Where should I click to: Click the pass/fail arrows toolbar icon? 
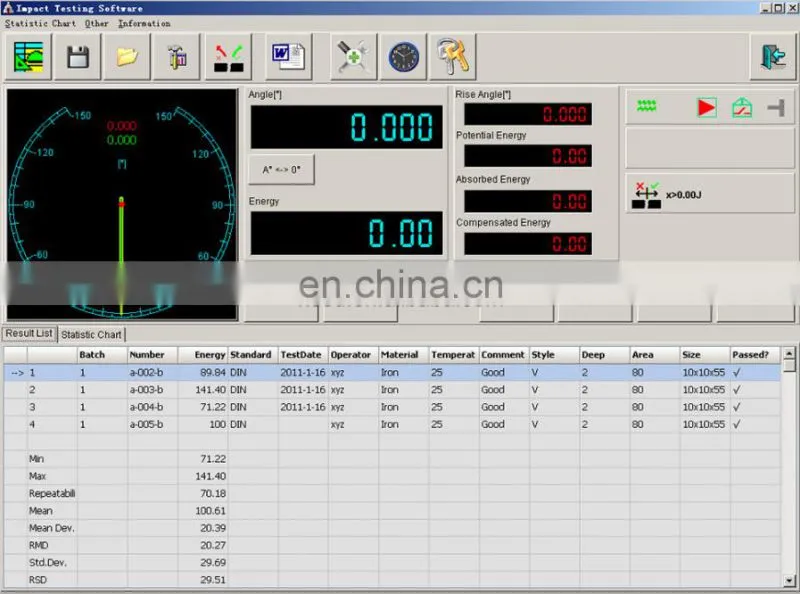[x=229, y=57]
